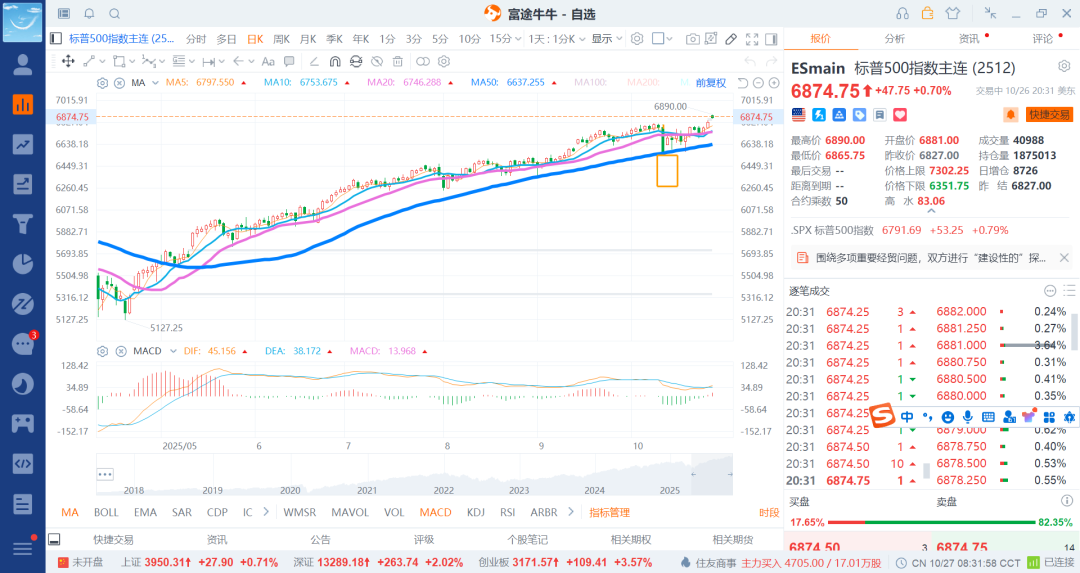Show more indicators after ARBR
The height and width of the screenshot is (573, 1080).
570,512
